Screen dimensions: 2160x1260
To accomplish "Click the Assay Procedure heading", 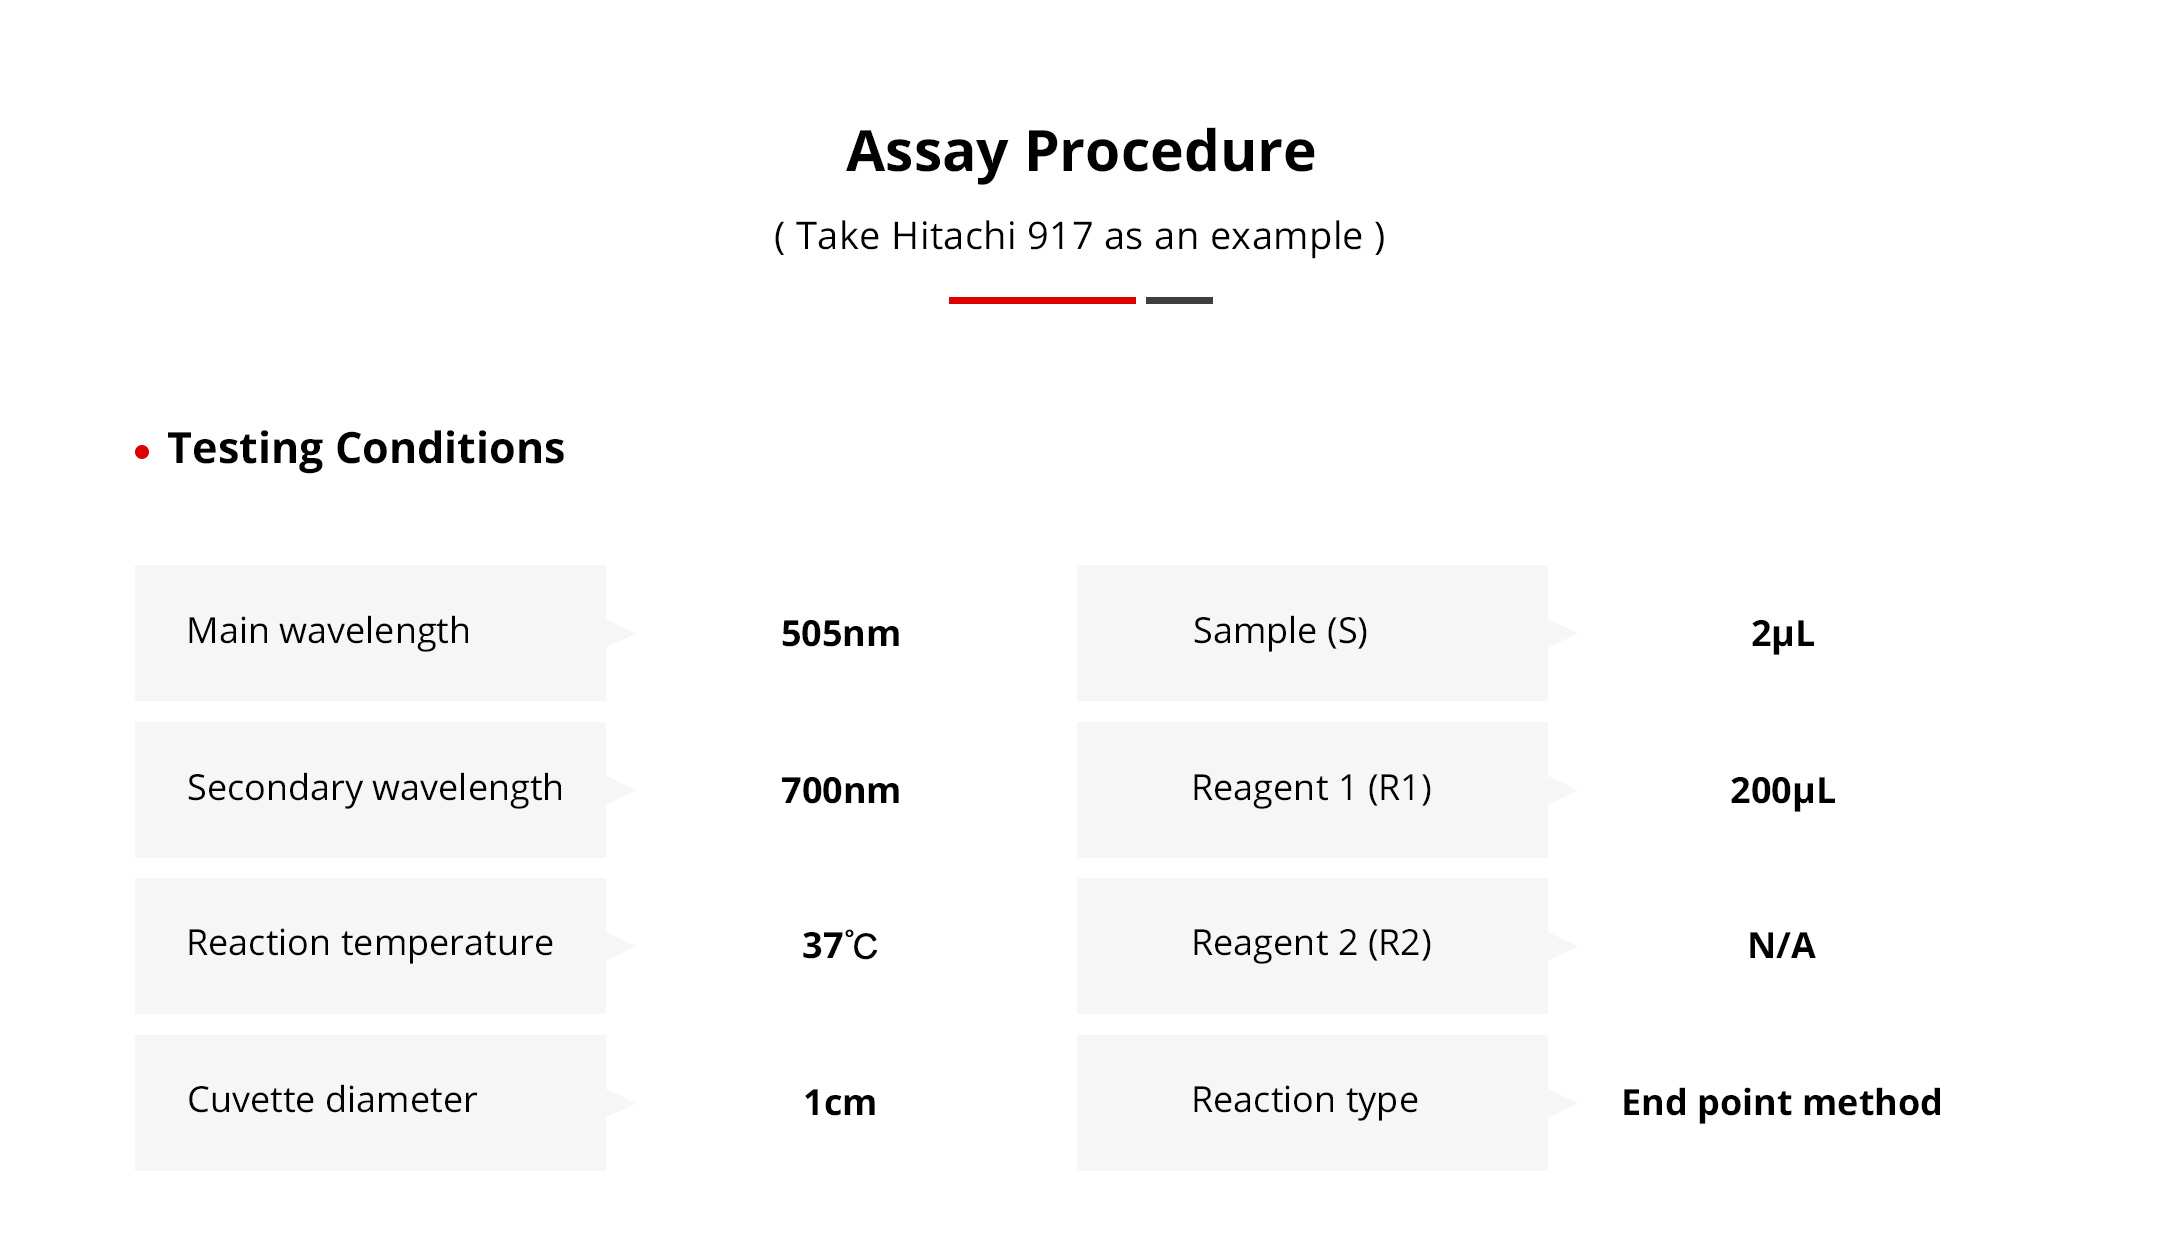I will [x=1080, y=152].
